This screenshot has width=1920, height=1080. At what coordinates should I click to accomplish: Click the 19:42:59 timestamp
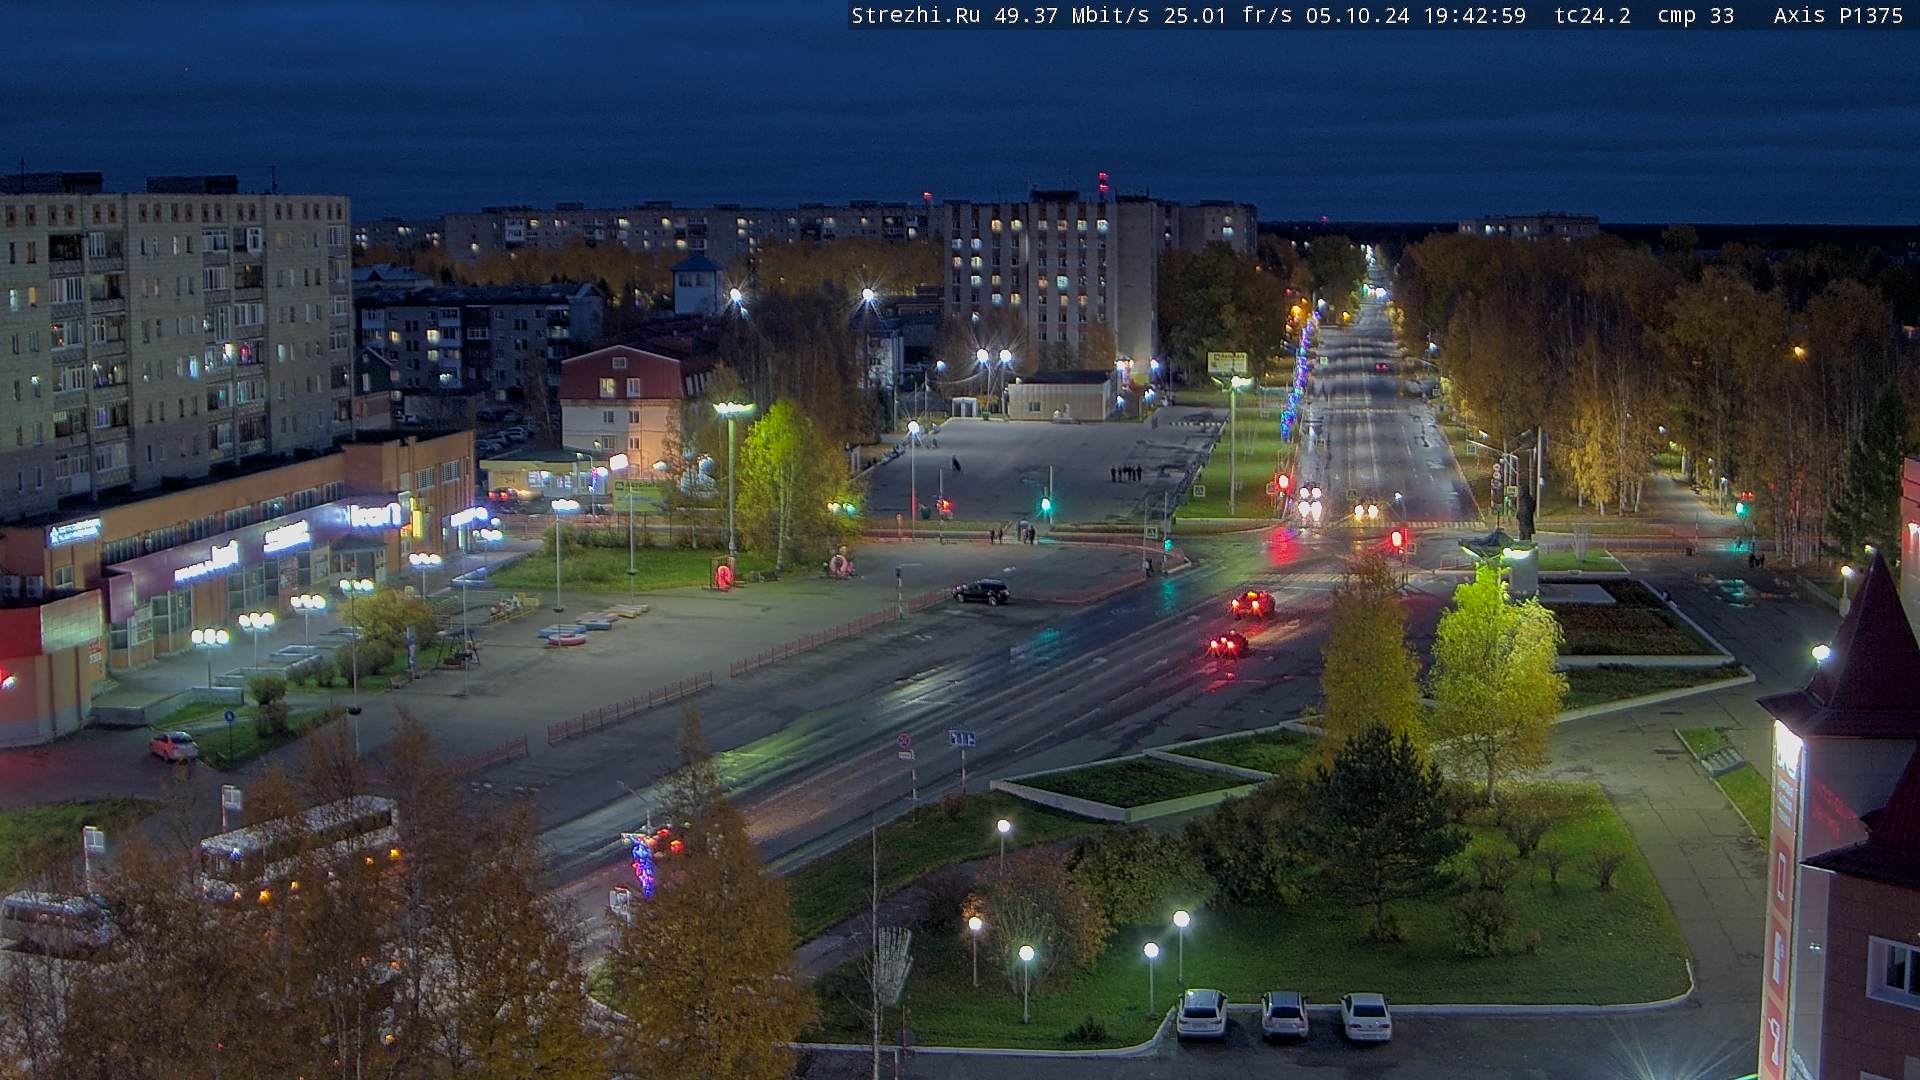(1475, 16)
